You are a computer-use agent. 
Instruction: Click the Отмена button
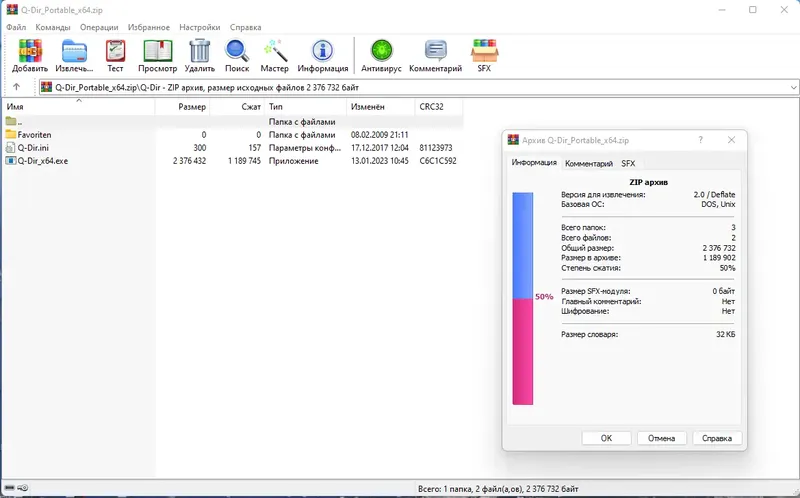662,438
